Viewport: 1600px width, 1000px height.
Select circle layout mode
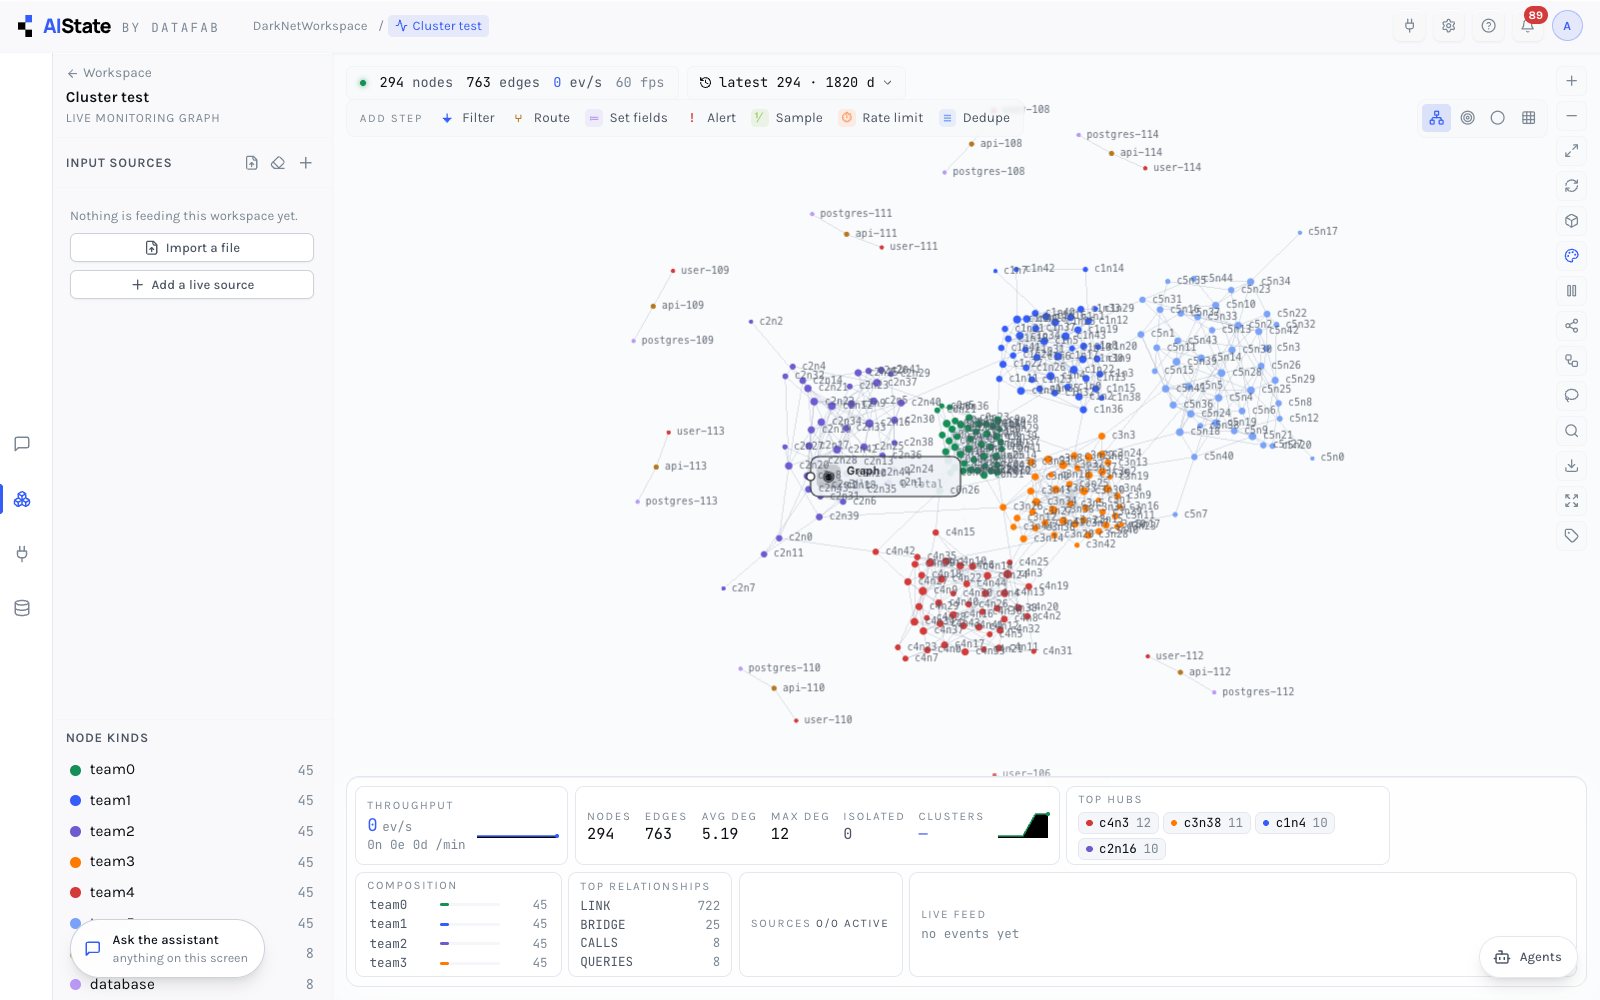click(1497, 118)
